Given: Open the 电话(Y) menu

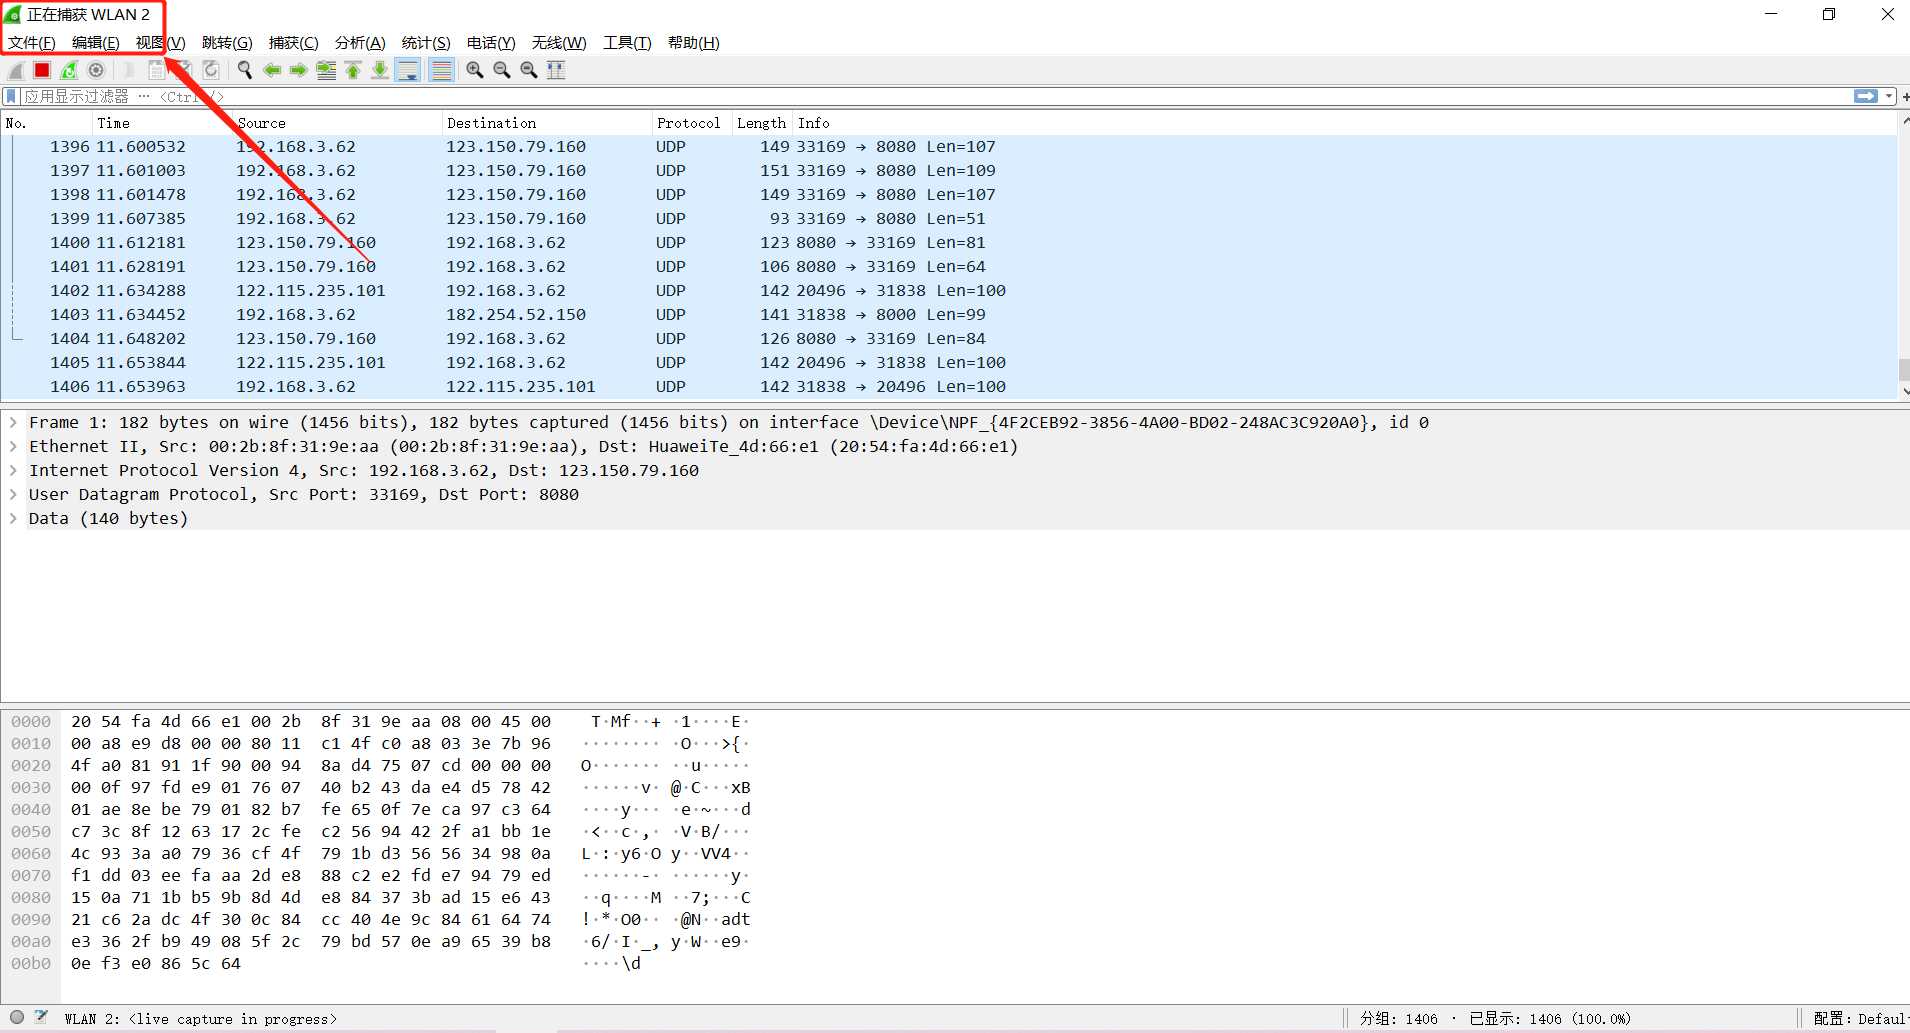Looking at the screenshot, I should tap(491, 43).
